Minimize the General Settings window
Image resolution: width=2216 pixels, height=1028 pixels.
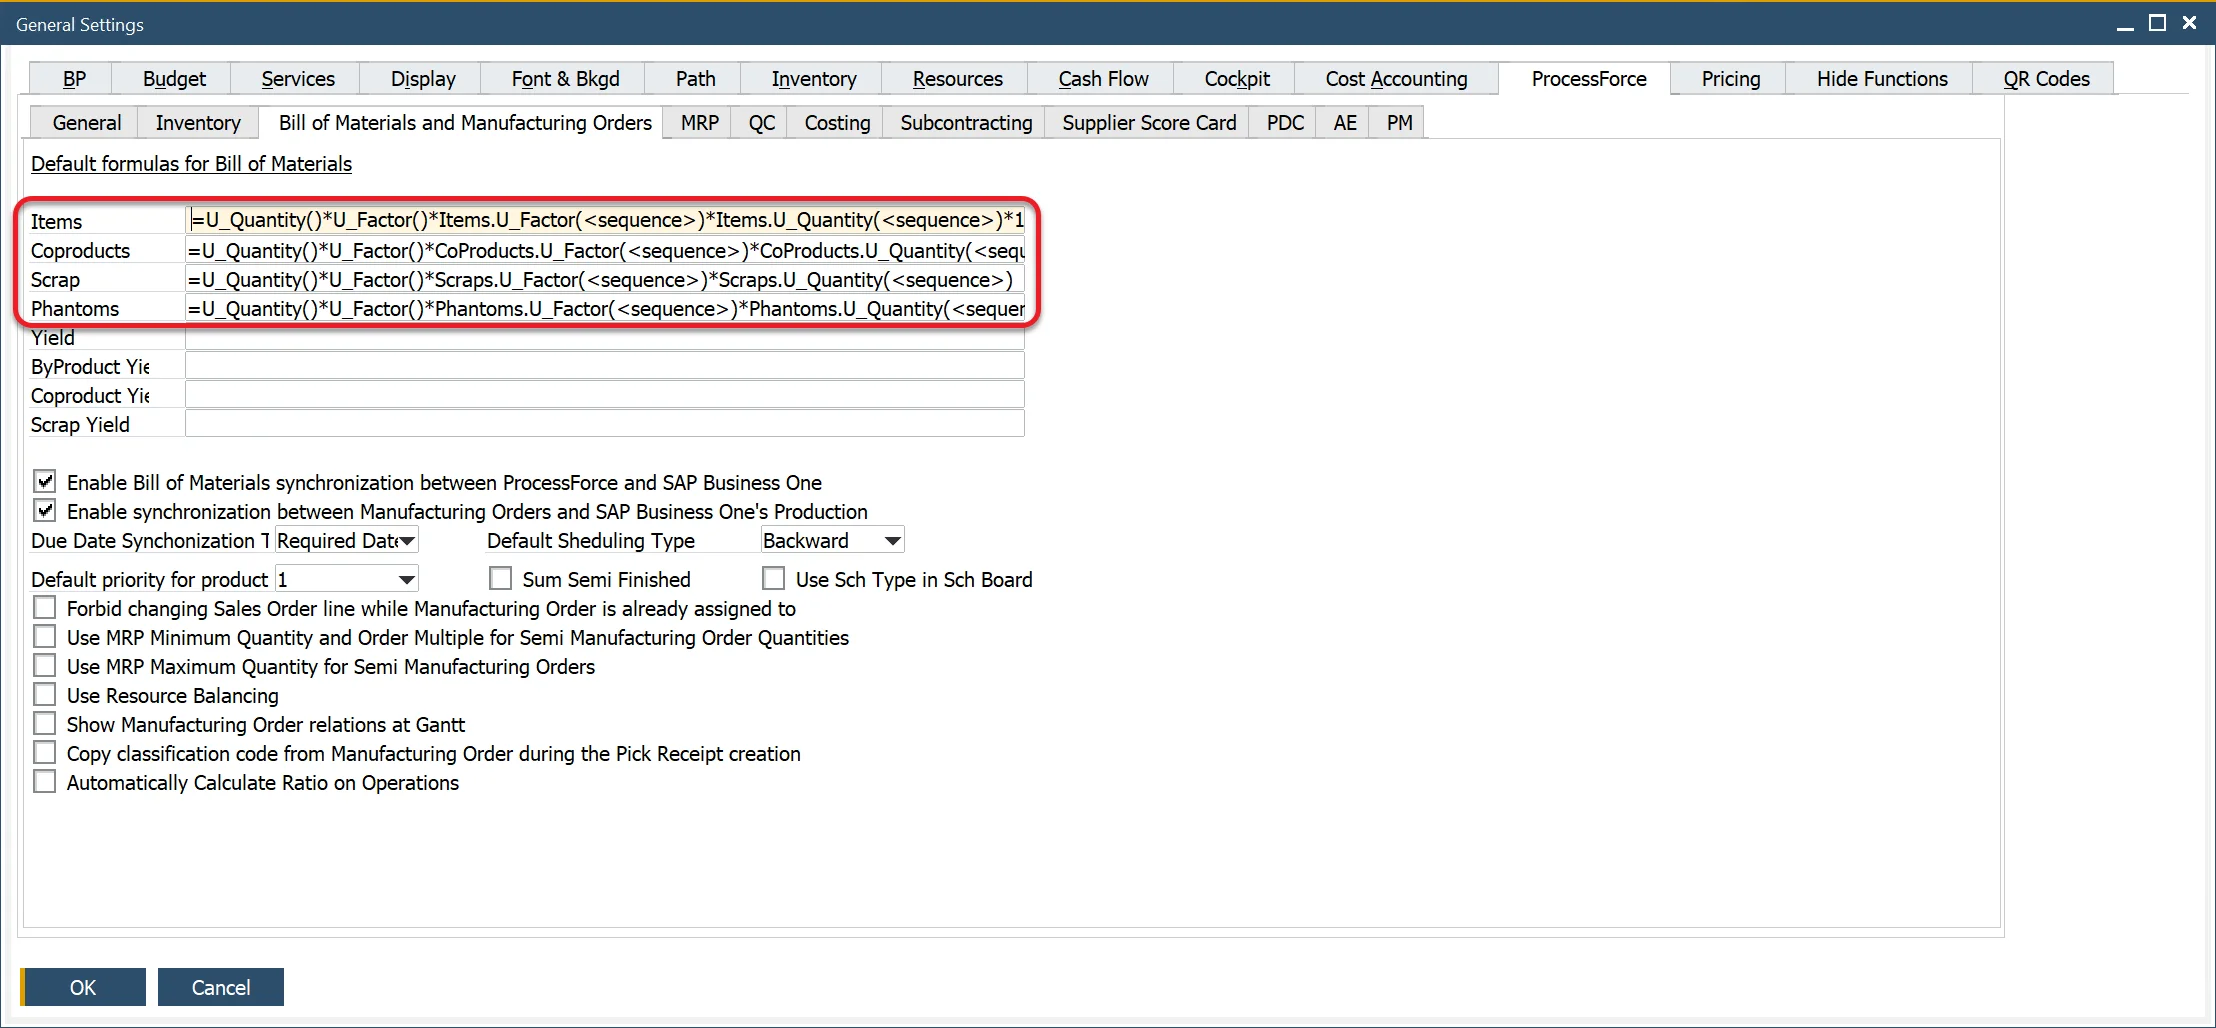(x=2125, y=24)
